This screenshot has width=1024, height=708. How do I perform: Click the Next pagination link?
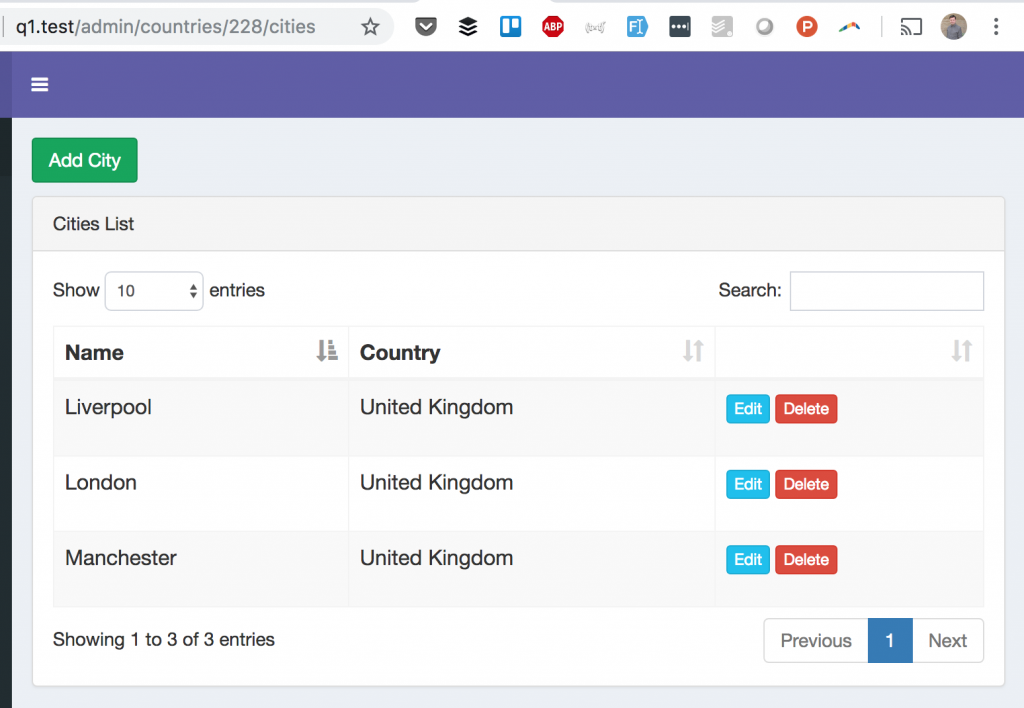pyautogui.click(x=947, y=640)
